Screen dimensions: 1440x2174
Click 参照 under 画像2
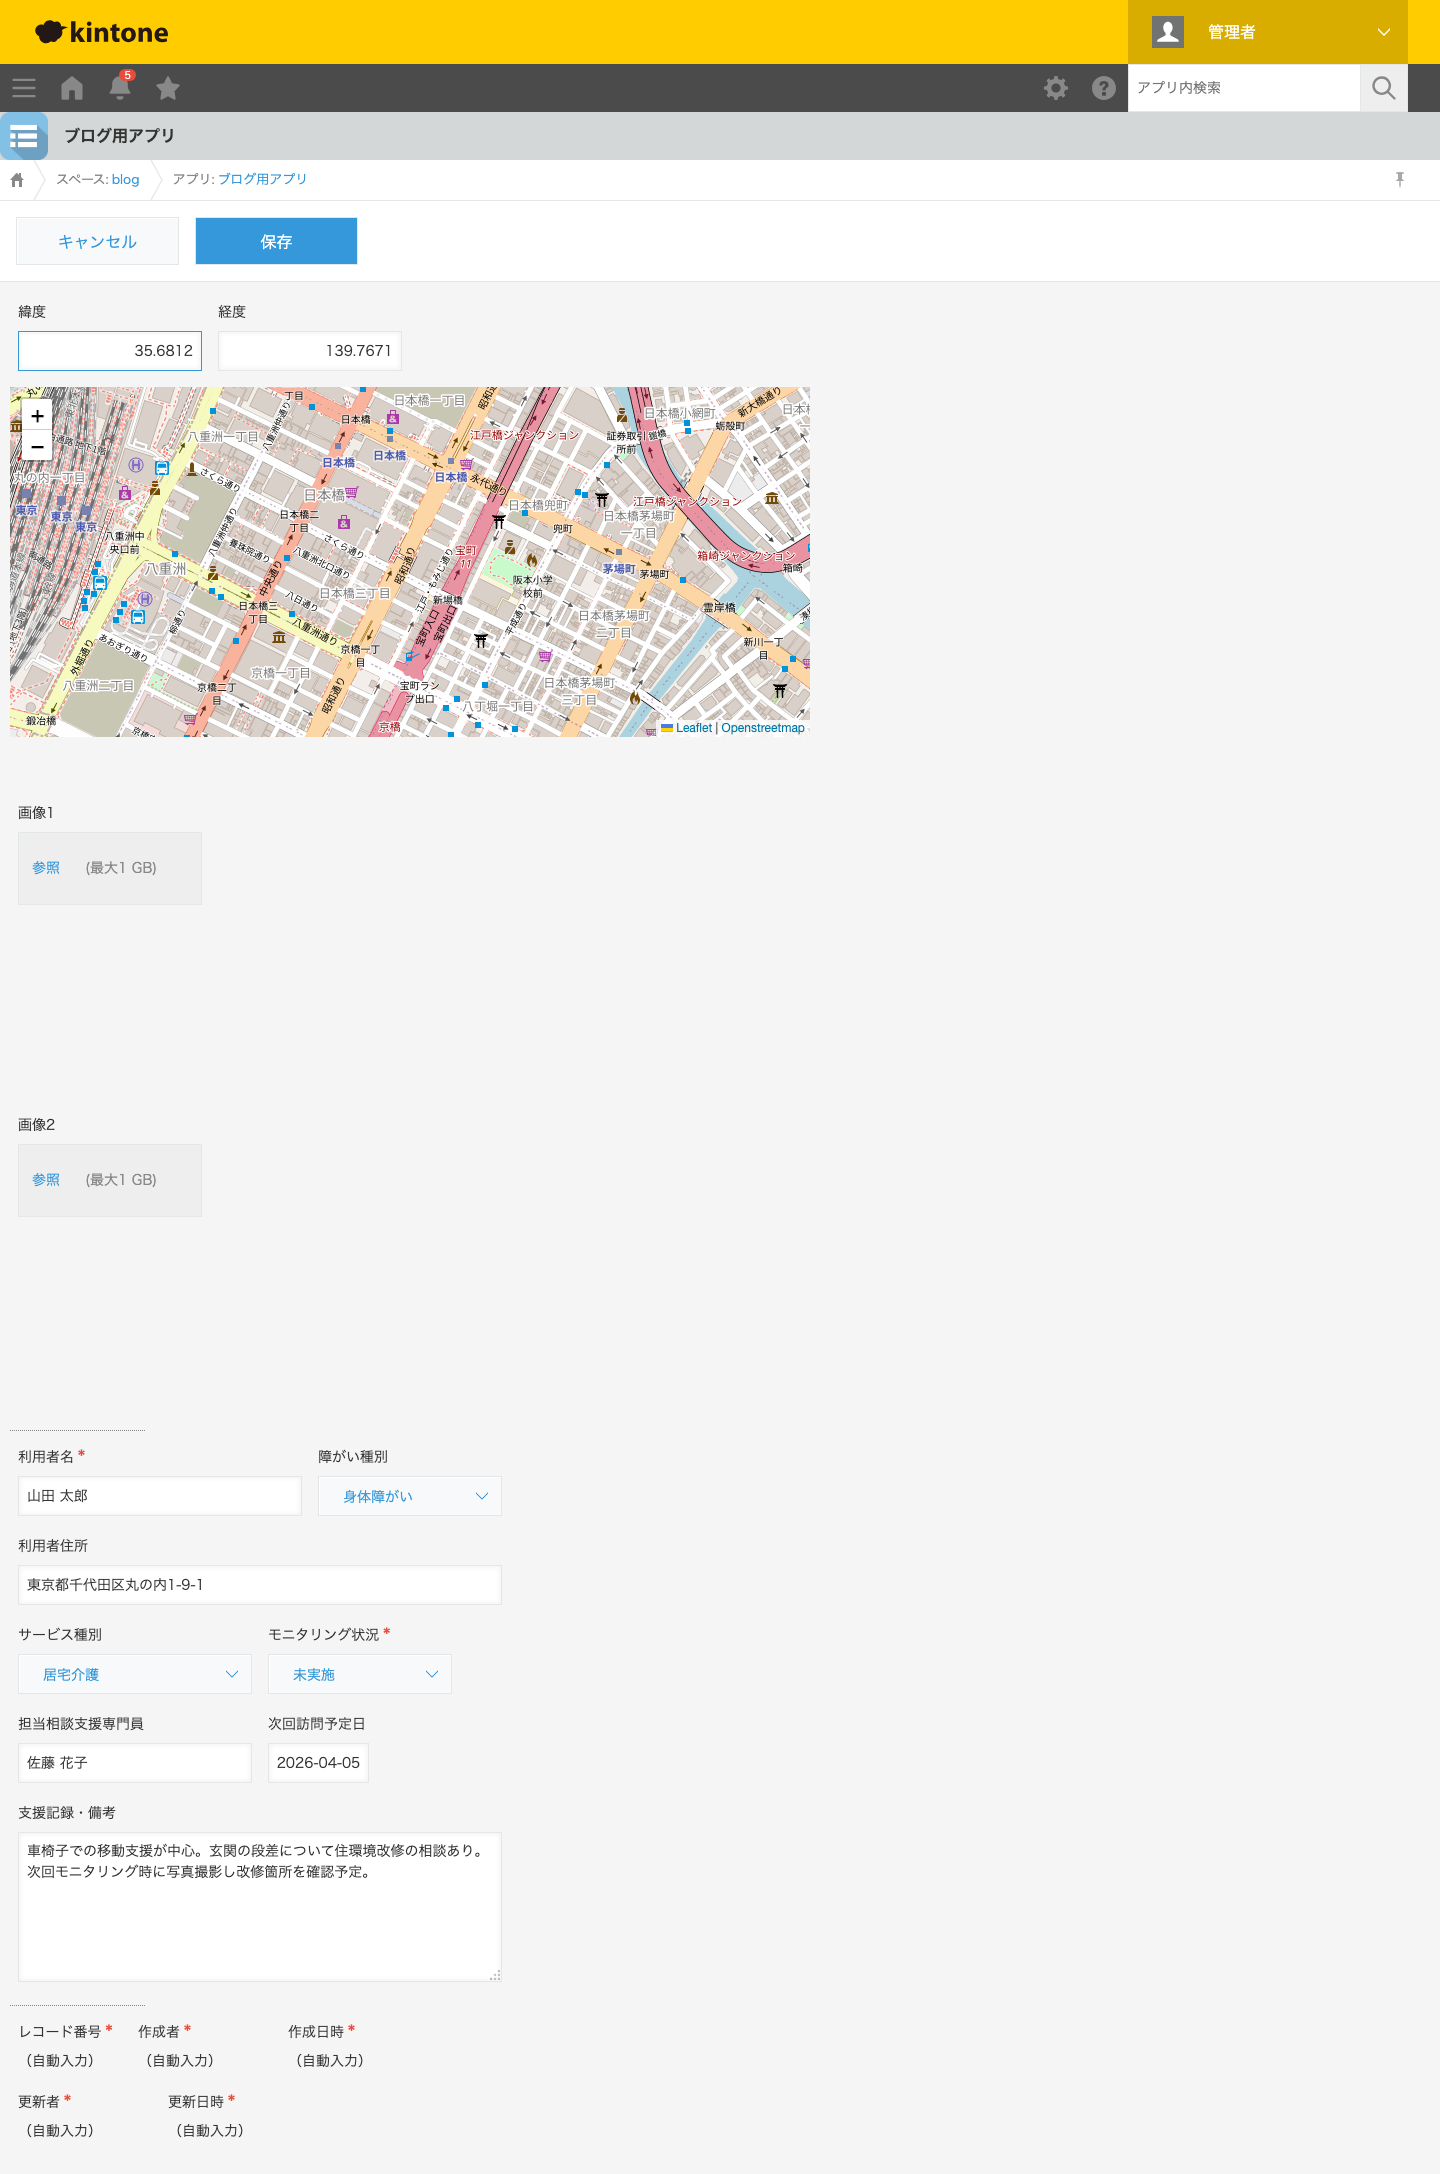46,1180
